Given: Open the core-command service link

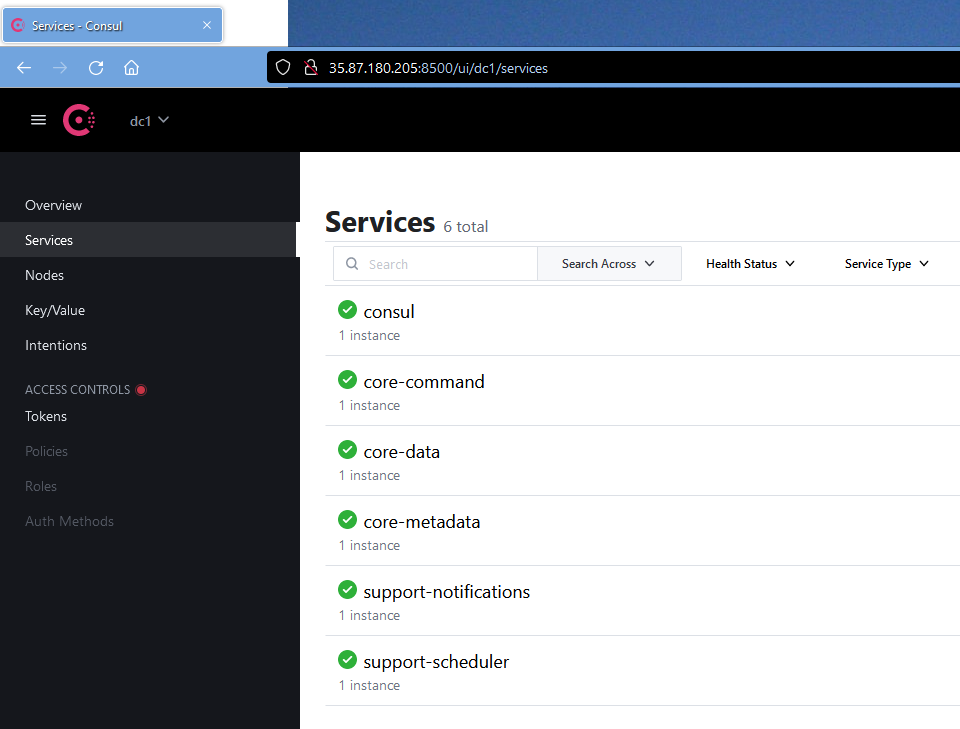Looking at the screenshot, I should point(424,381).
